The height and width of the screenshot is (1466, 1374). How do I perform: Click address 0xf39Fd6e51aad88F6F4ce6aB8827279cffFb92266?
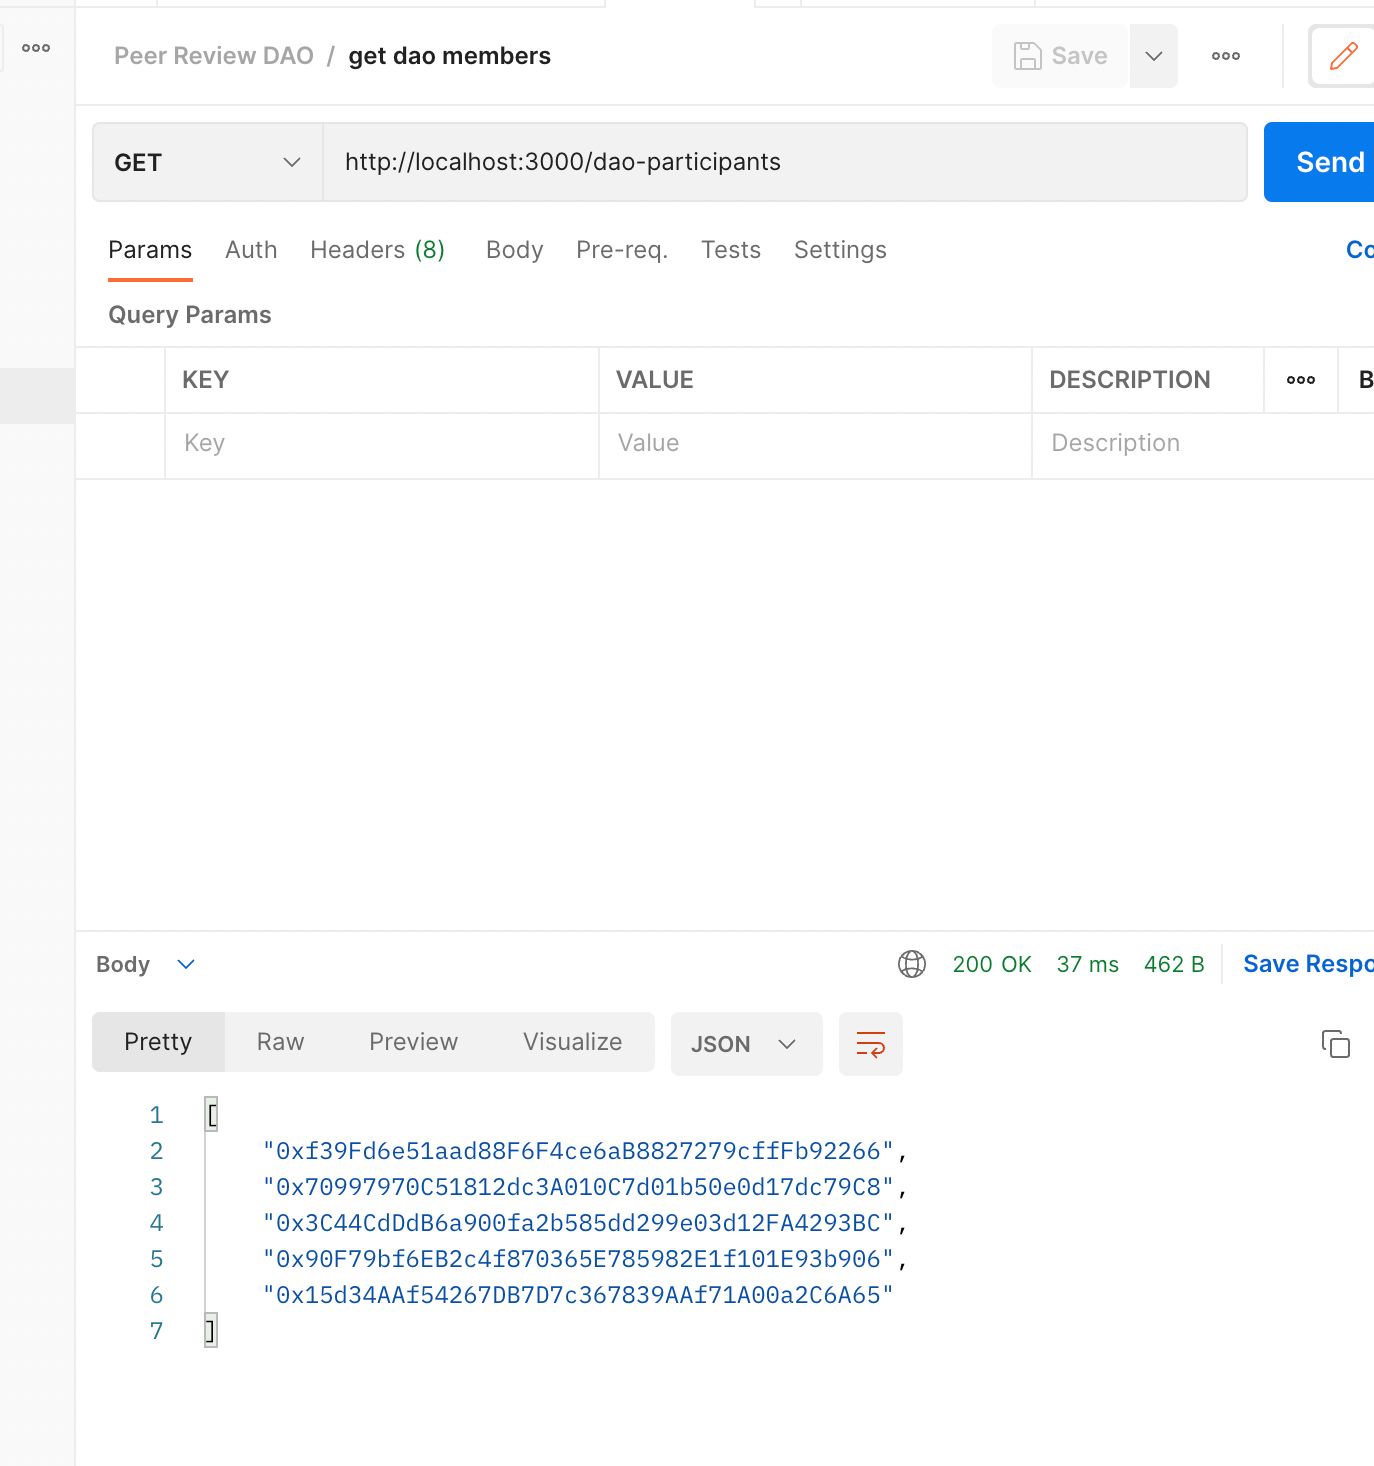pos(578,1151)
